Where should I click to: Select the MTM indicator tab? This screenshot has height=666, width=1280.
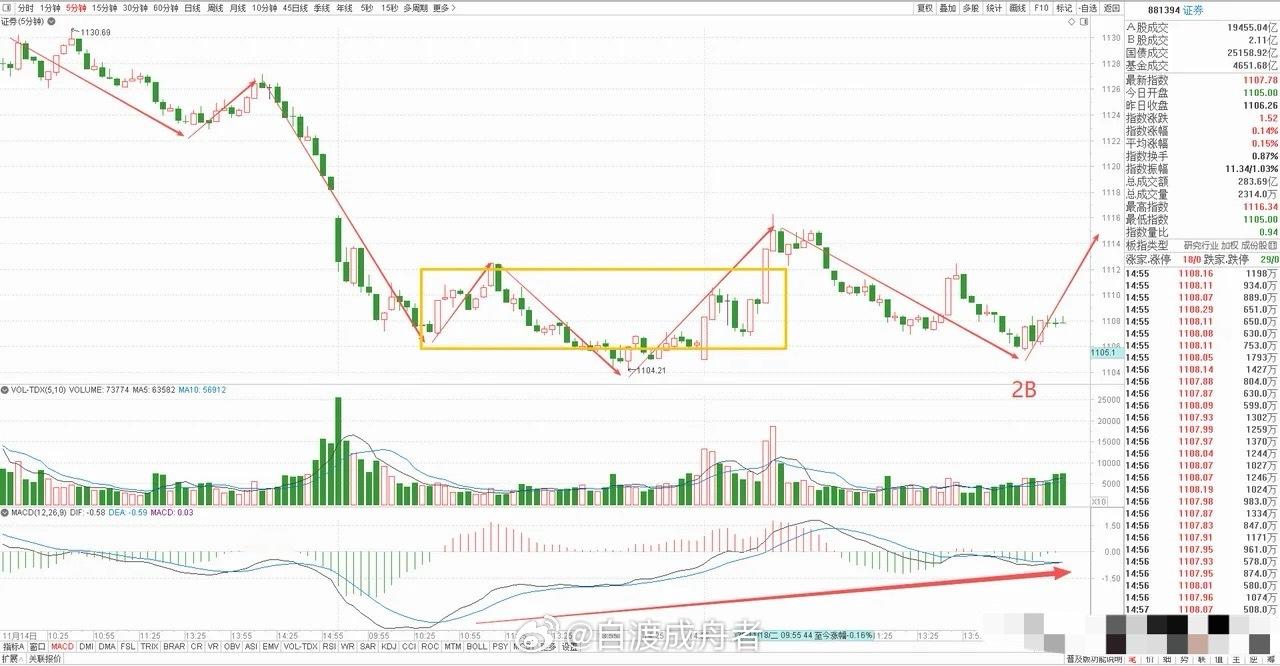(x=453, y=646)
